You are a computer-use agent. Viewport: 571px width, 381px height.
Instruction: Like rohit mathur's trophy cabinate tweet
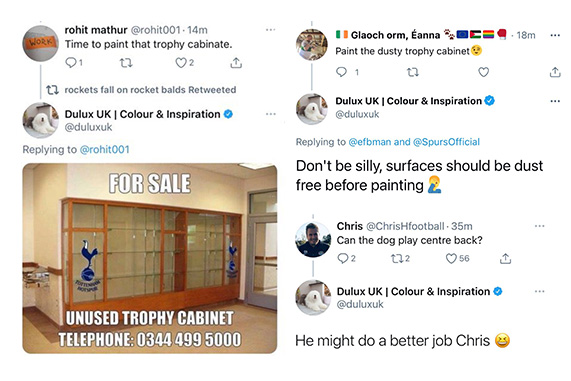click(181, 63)
